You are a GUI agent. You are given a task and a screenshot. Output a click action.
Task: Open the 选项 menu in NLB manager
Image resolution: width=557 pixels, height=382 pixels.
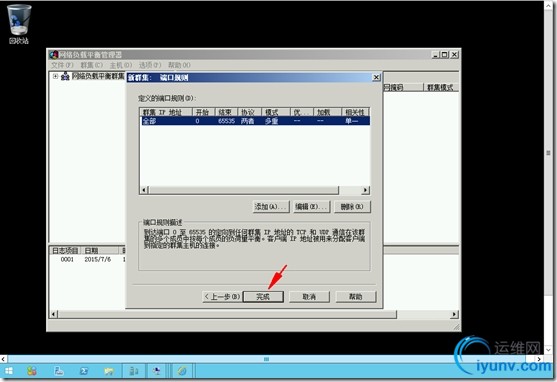click(150, 65)
